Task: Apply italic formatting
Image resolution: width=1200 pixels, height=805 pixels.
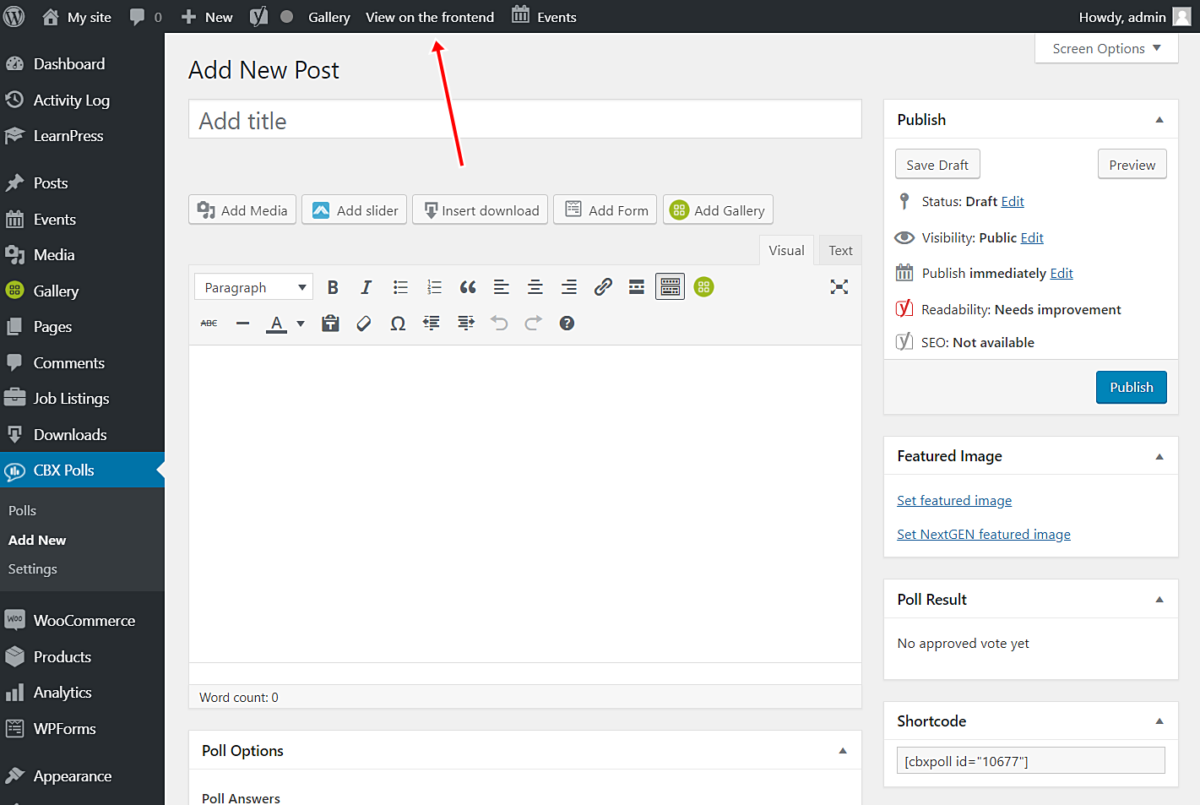Action: tap(366, 287)
